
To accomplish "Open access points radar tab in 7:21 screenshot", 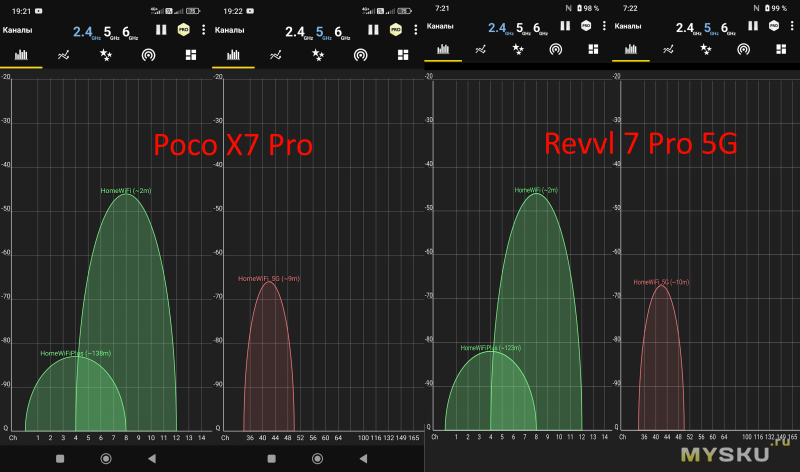I will tap(556, 49).
